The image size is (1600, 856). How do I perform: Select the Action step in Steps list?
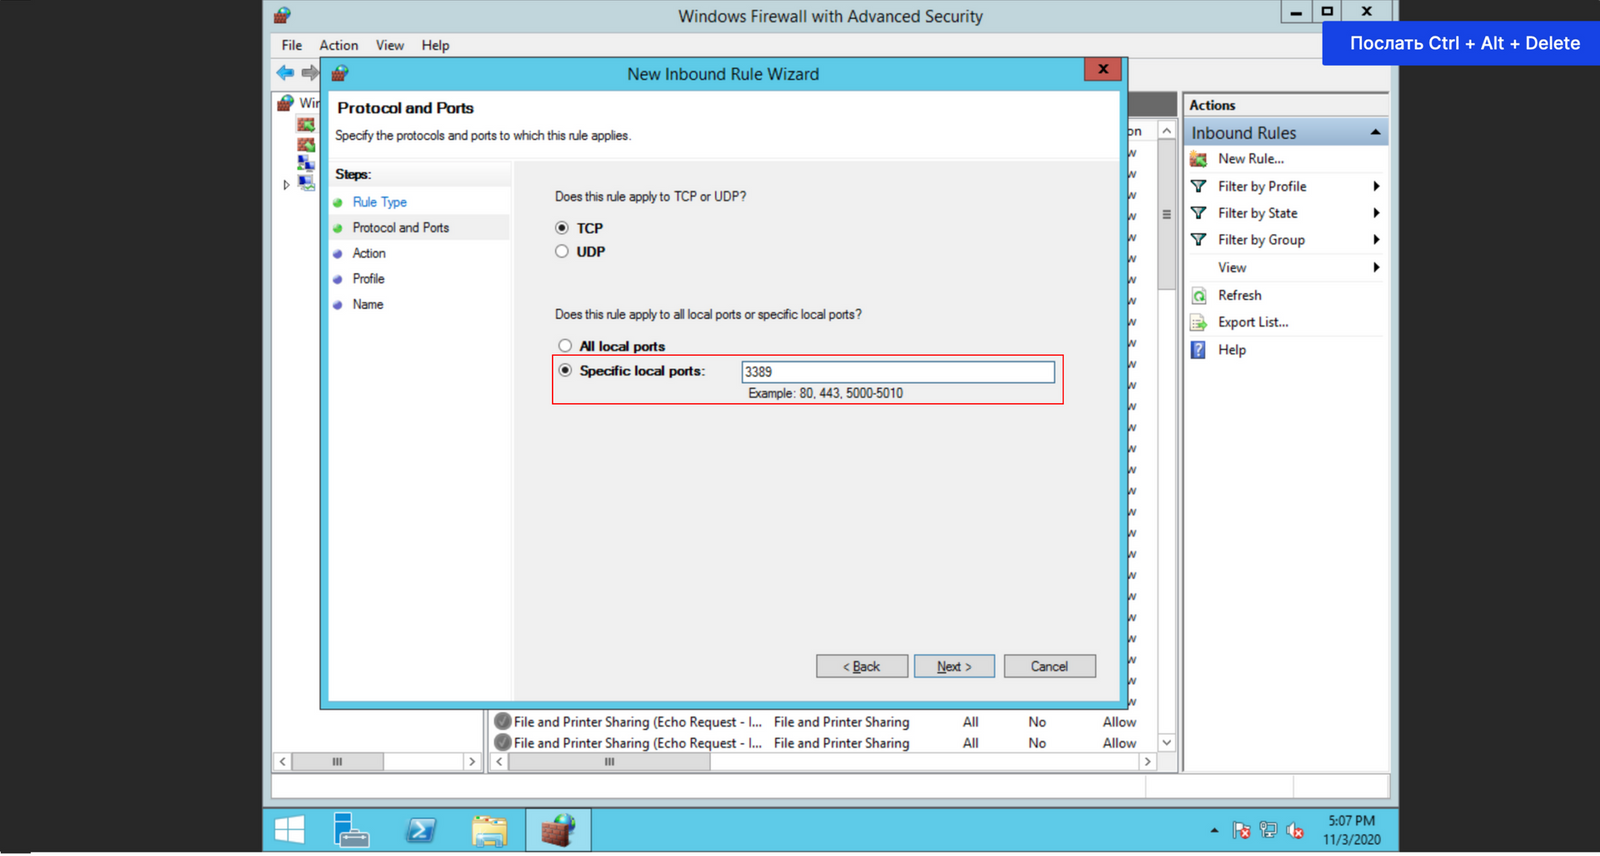pyautogui.click(x=369, y=253)
